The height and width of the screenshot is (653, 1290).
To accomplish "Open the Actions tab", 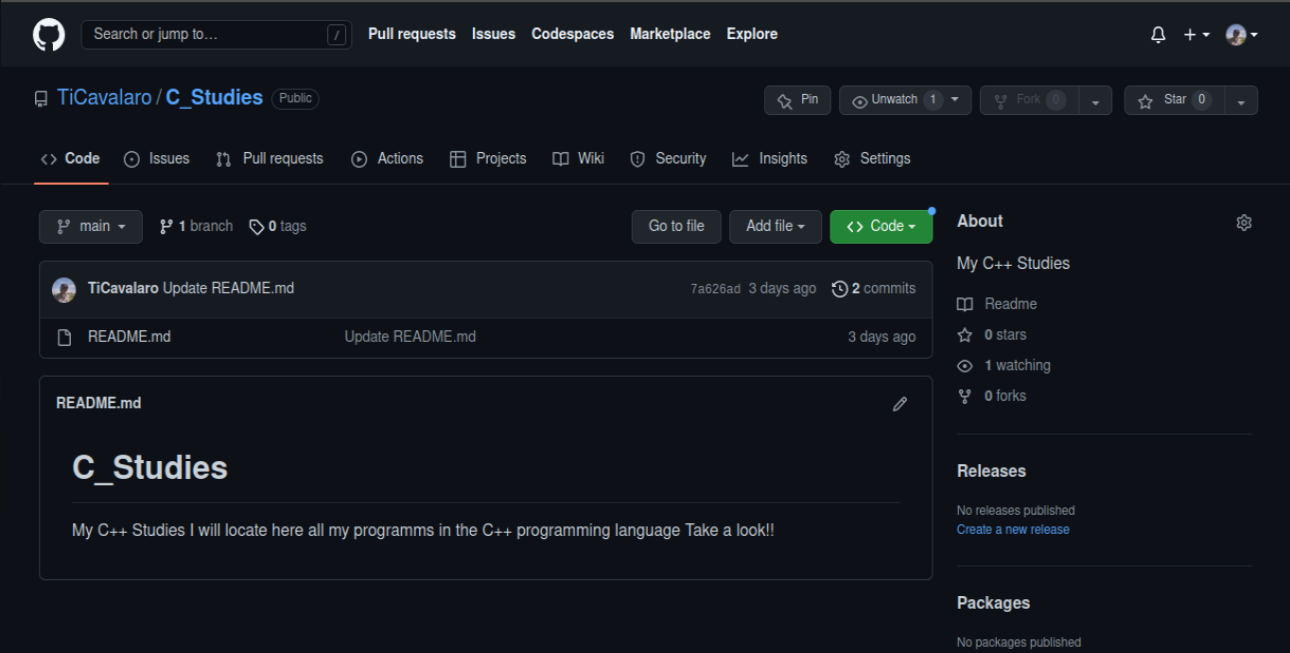I will [387, 159].
